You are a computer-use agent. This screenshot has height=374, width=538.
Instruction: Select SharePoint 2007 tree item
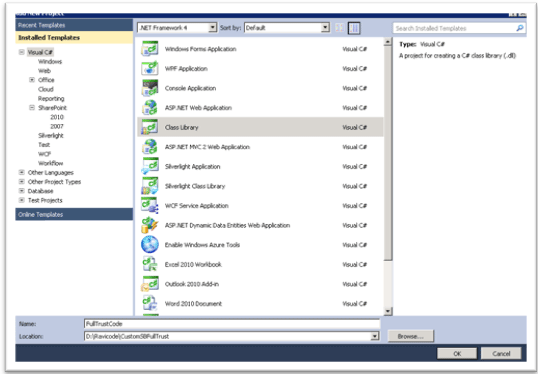tap(57, 126)
